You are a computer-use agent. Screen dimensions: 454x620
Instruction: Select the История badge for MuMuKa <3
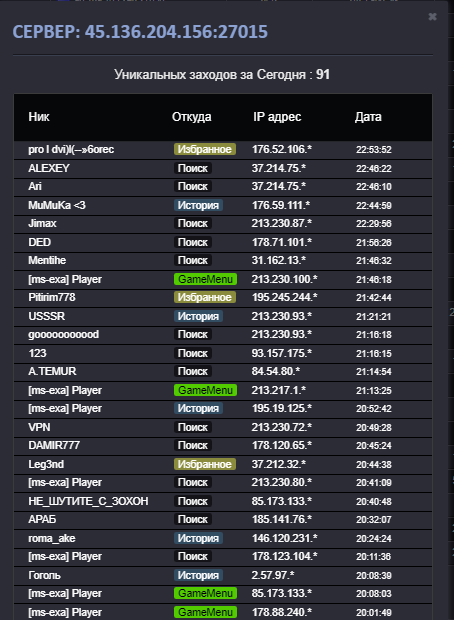[199, 205]
